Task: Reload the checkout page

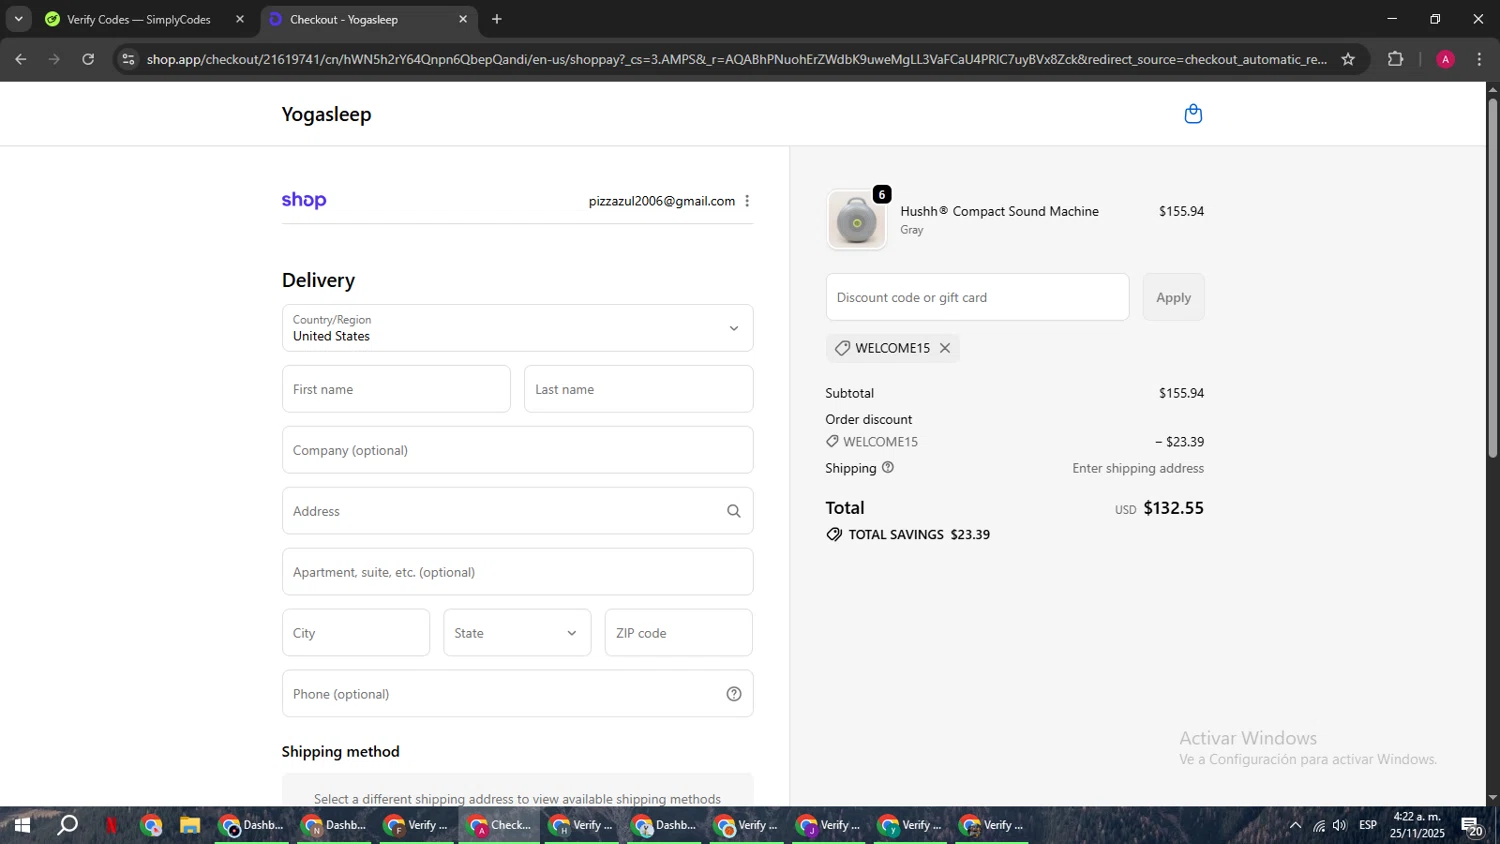Action: pyautogui.click(x=88, y=59)
